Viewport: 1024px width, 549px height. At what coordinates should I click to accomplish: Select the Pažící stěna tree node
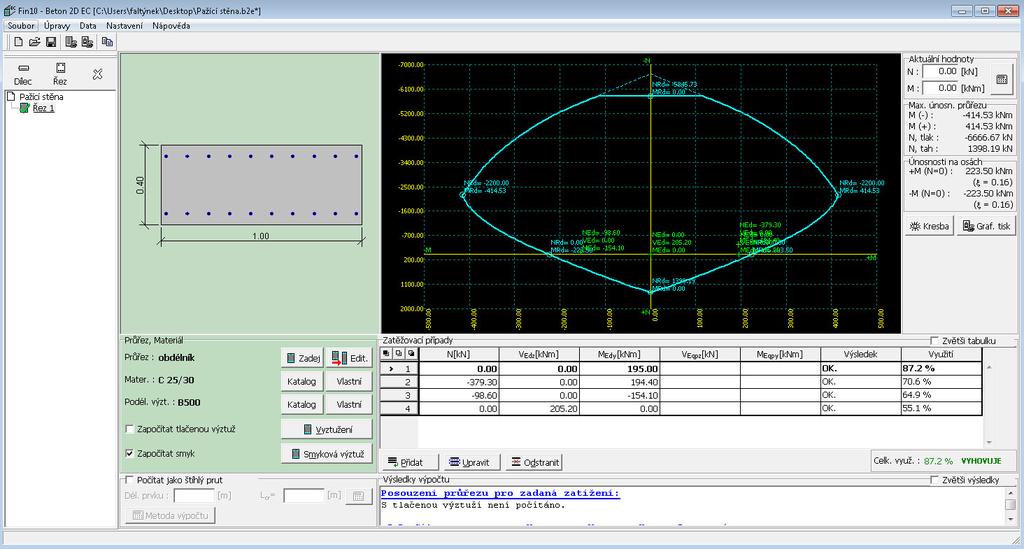(x=41, y=97)
